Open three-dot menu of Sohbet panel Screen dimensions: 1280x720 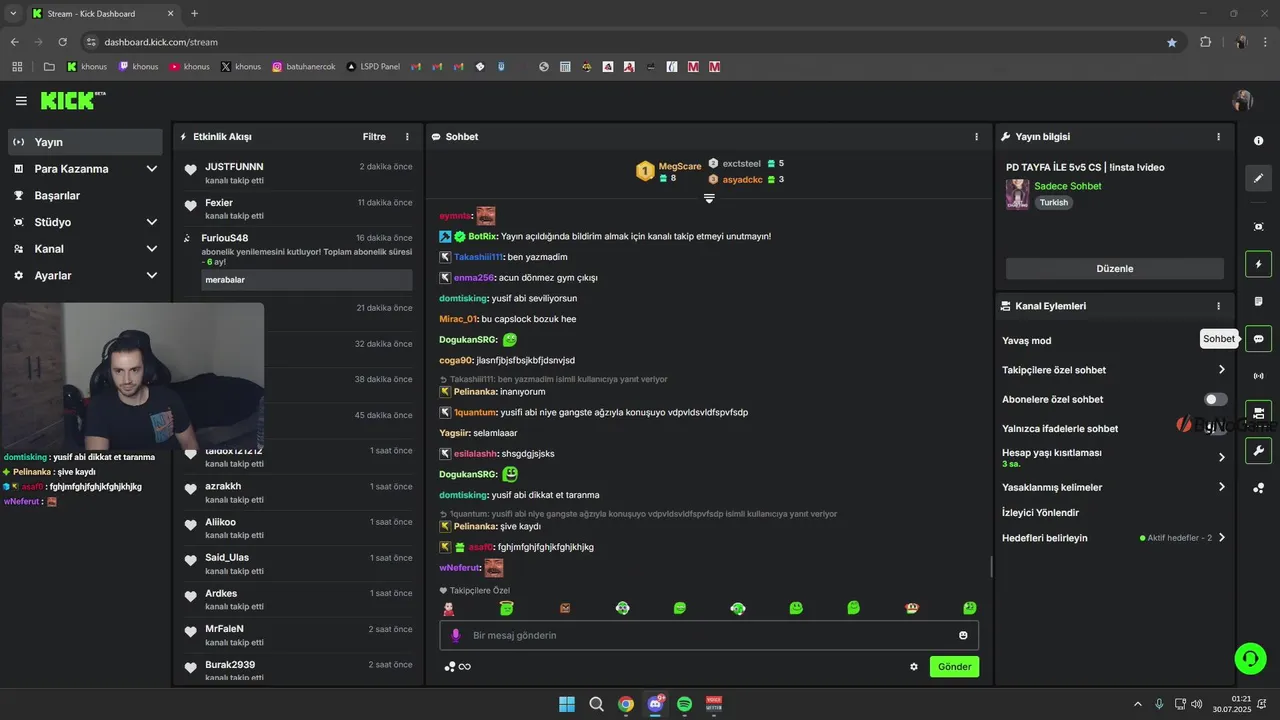[x=977, y=137]
